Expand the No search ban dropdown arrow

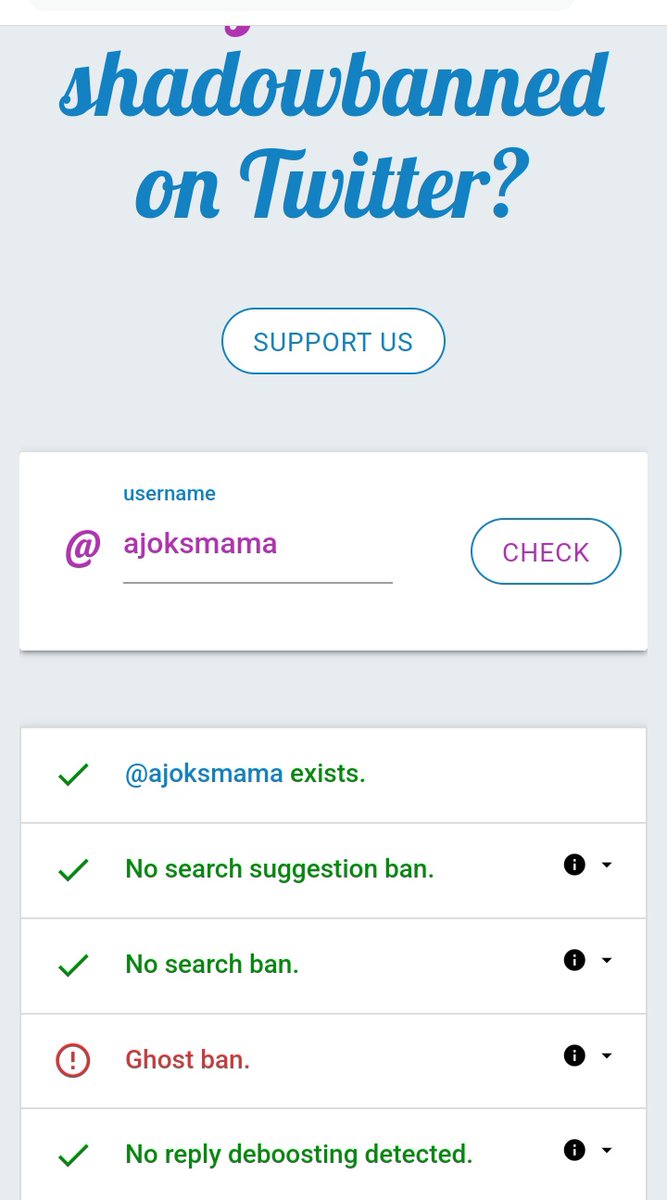[x=606, y=960]
